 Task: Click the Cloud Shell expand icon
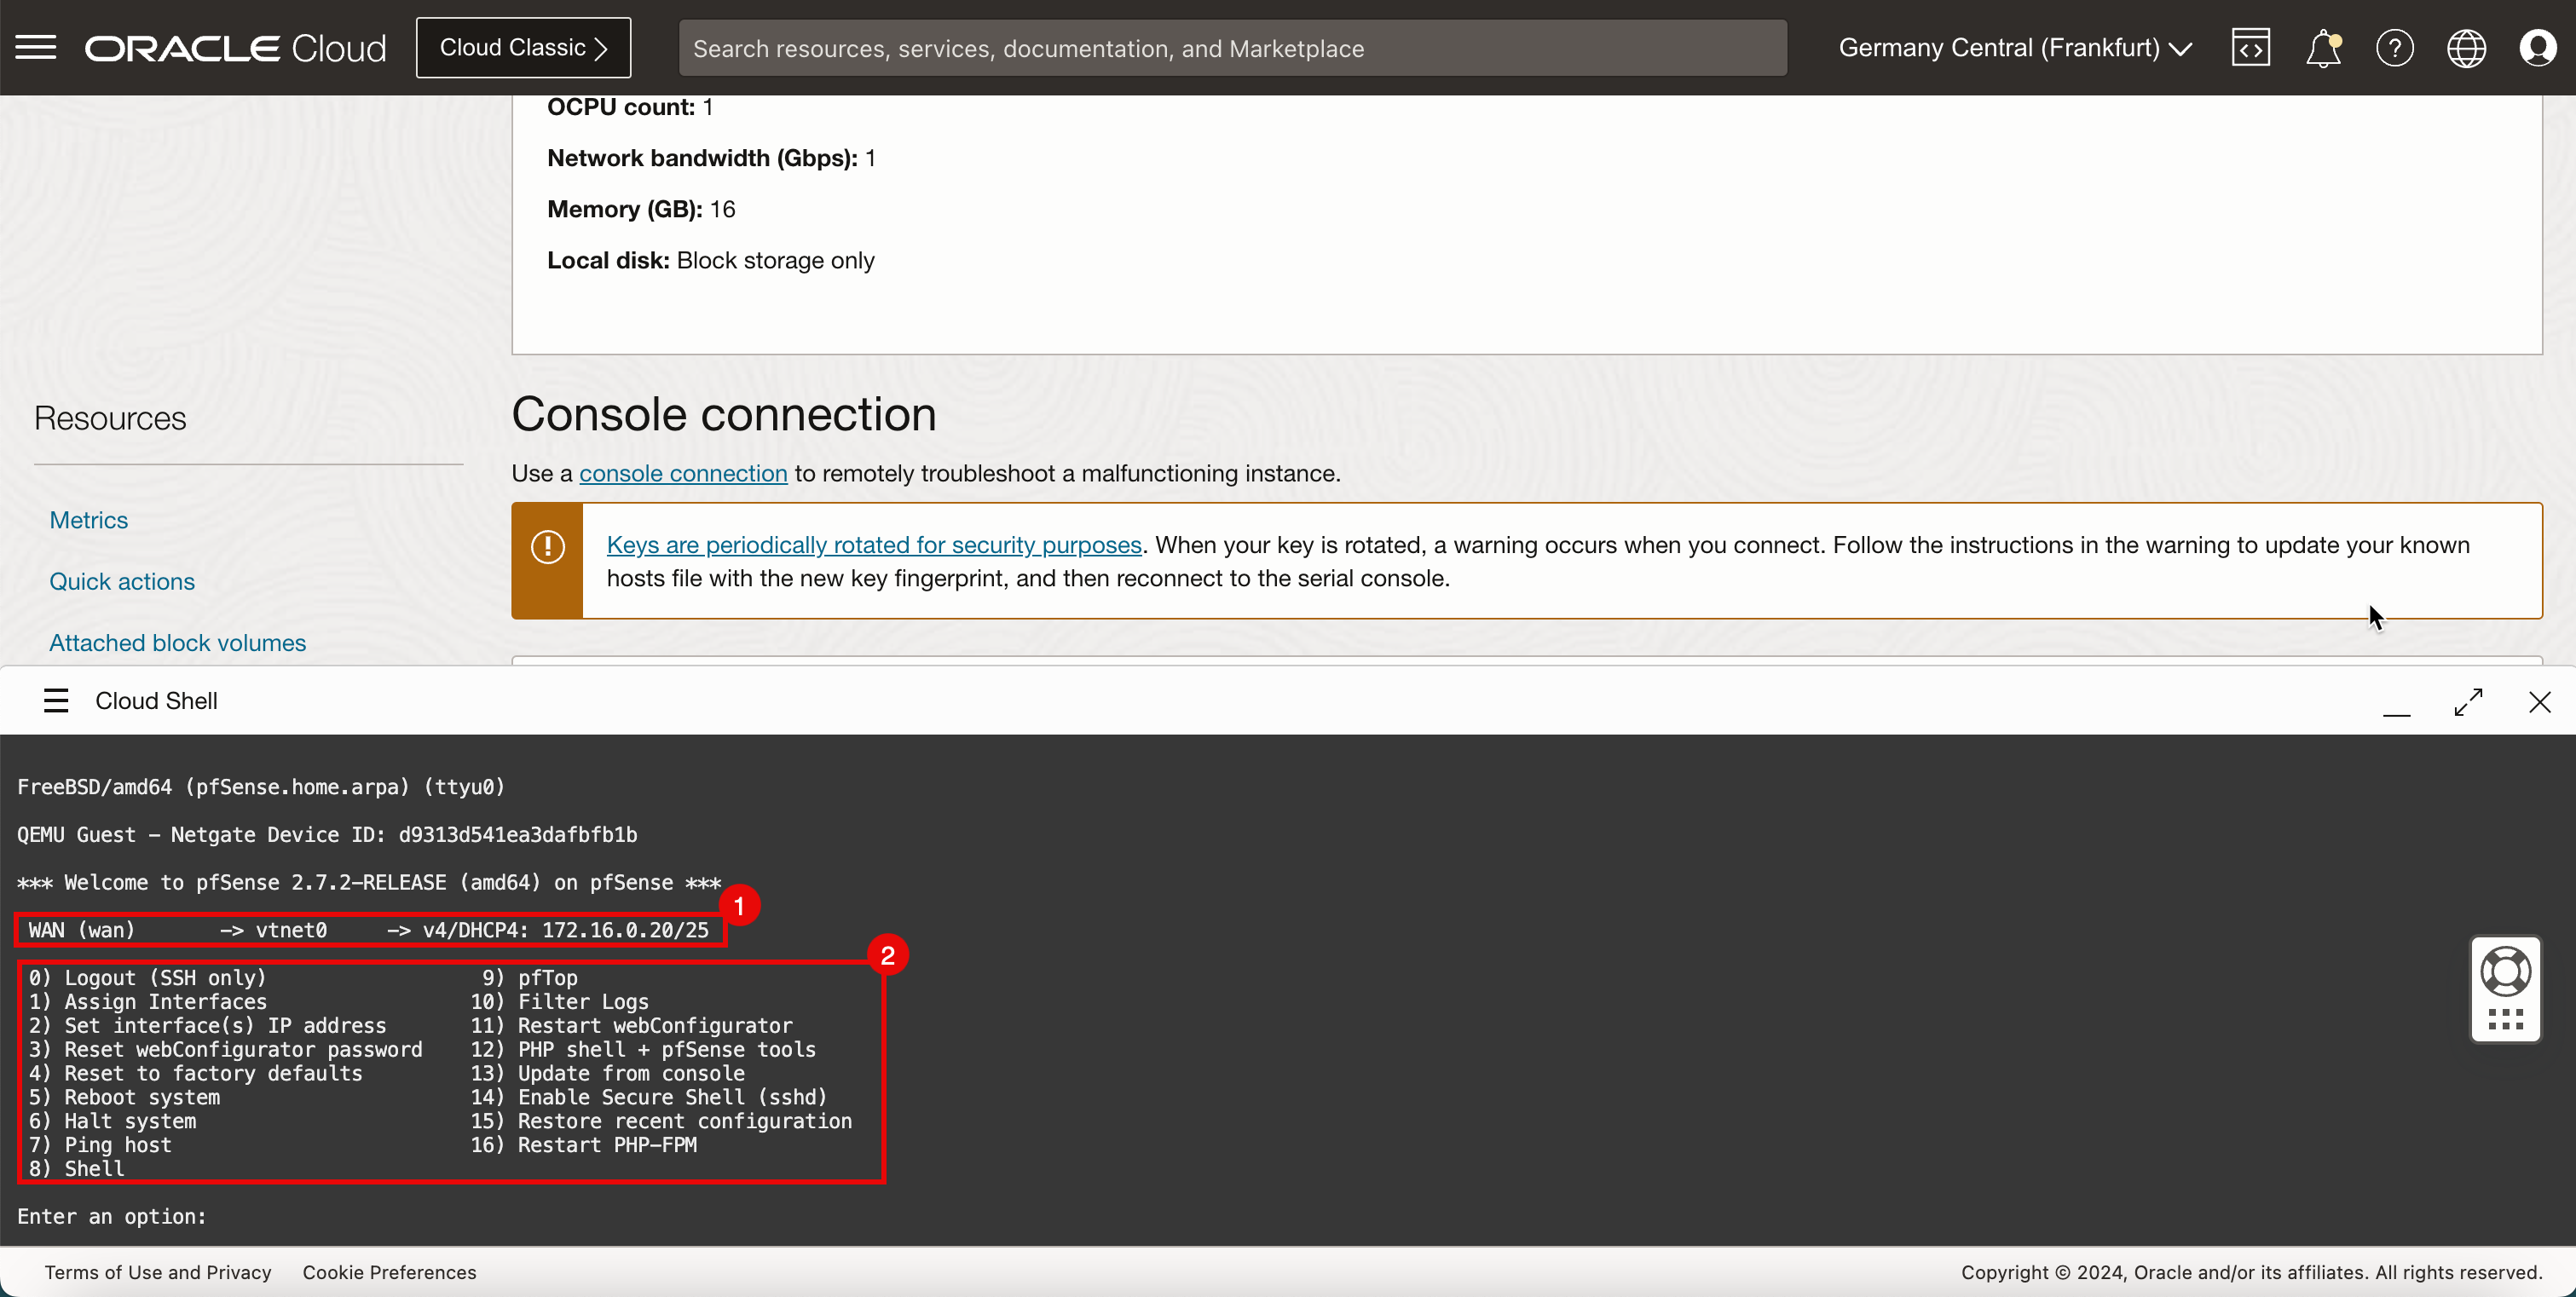click(x=2467, y=701)
